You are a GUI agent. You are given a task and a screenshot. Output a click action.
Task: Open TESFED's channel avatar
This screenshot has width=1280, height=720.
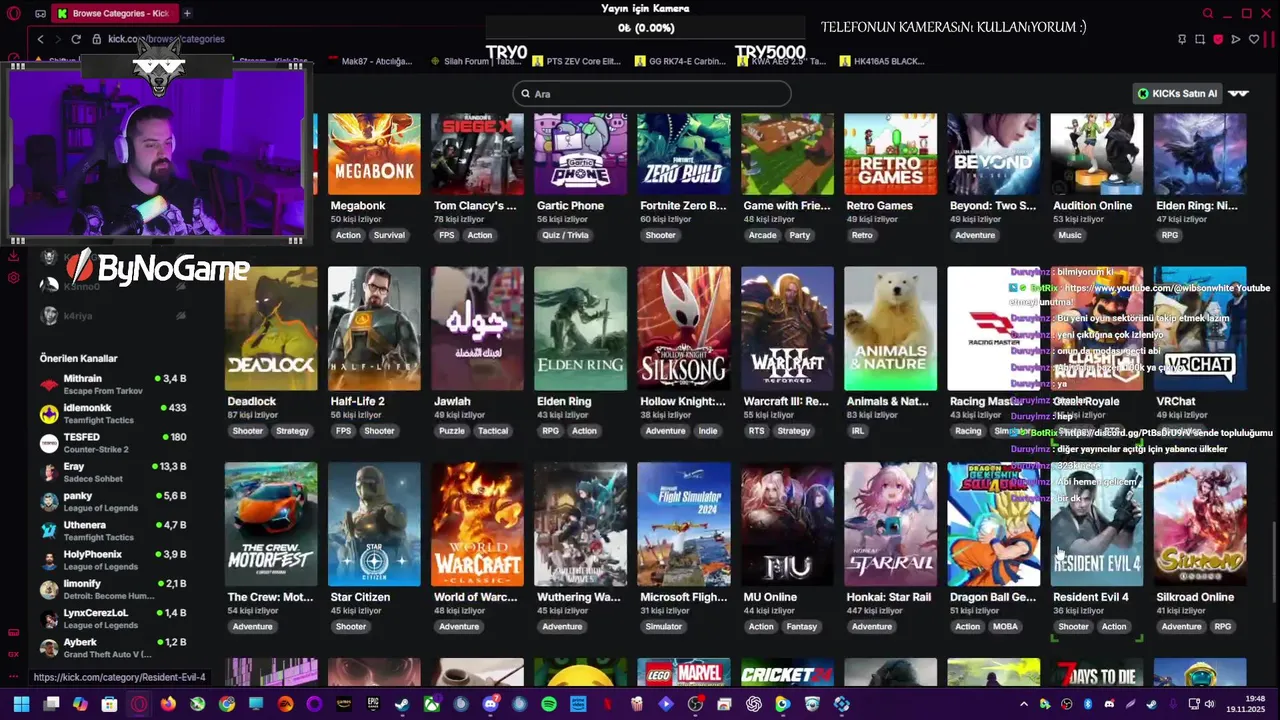[x=49, y=443]
